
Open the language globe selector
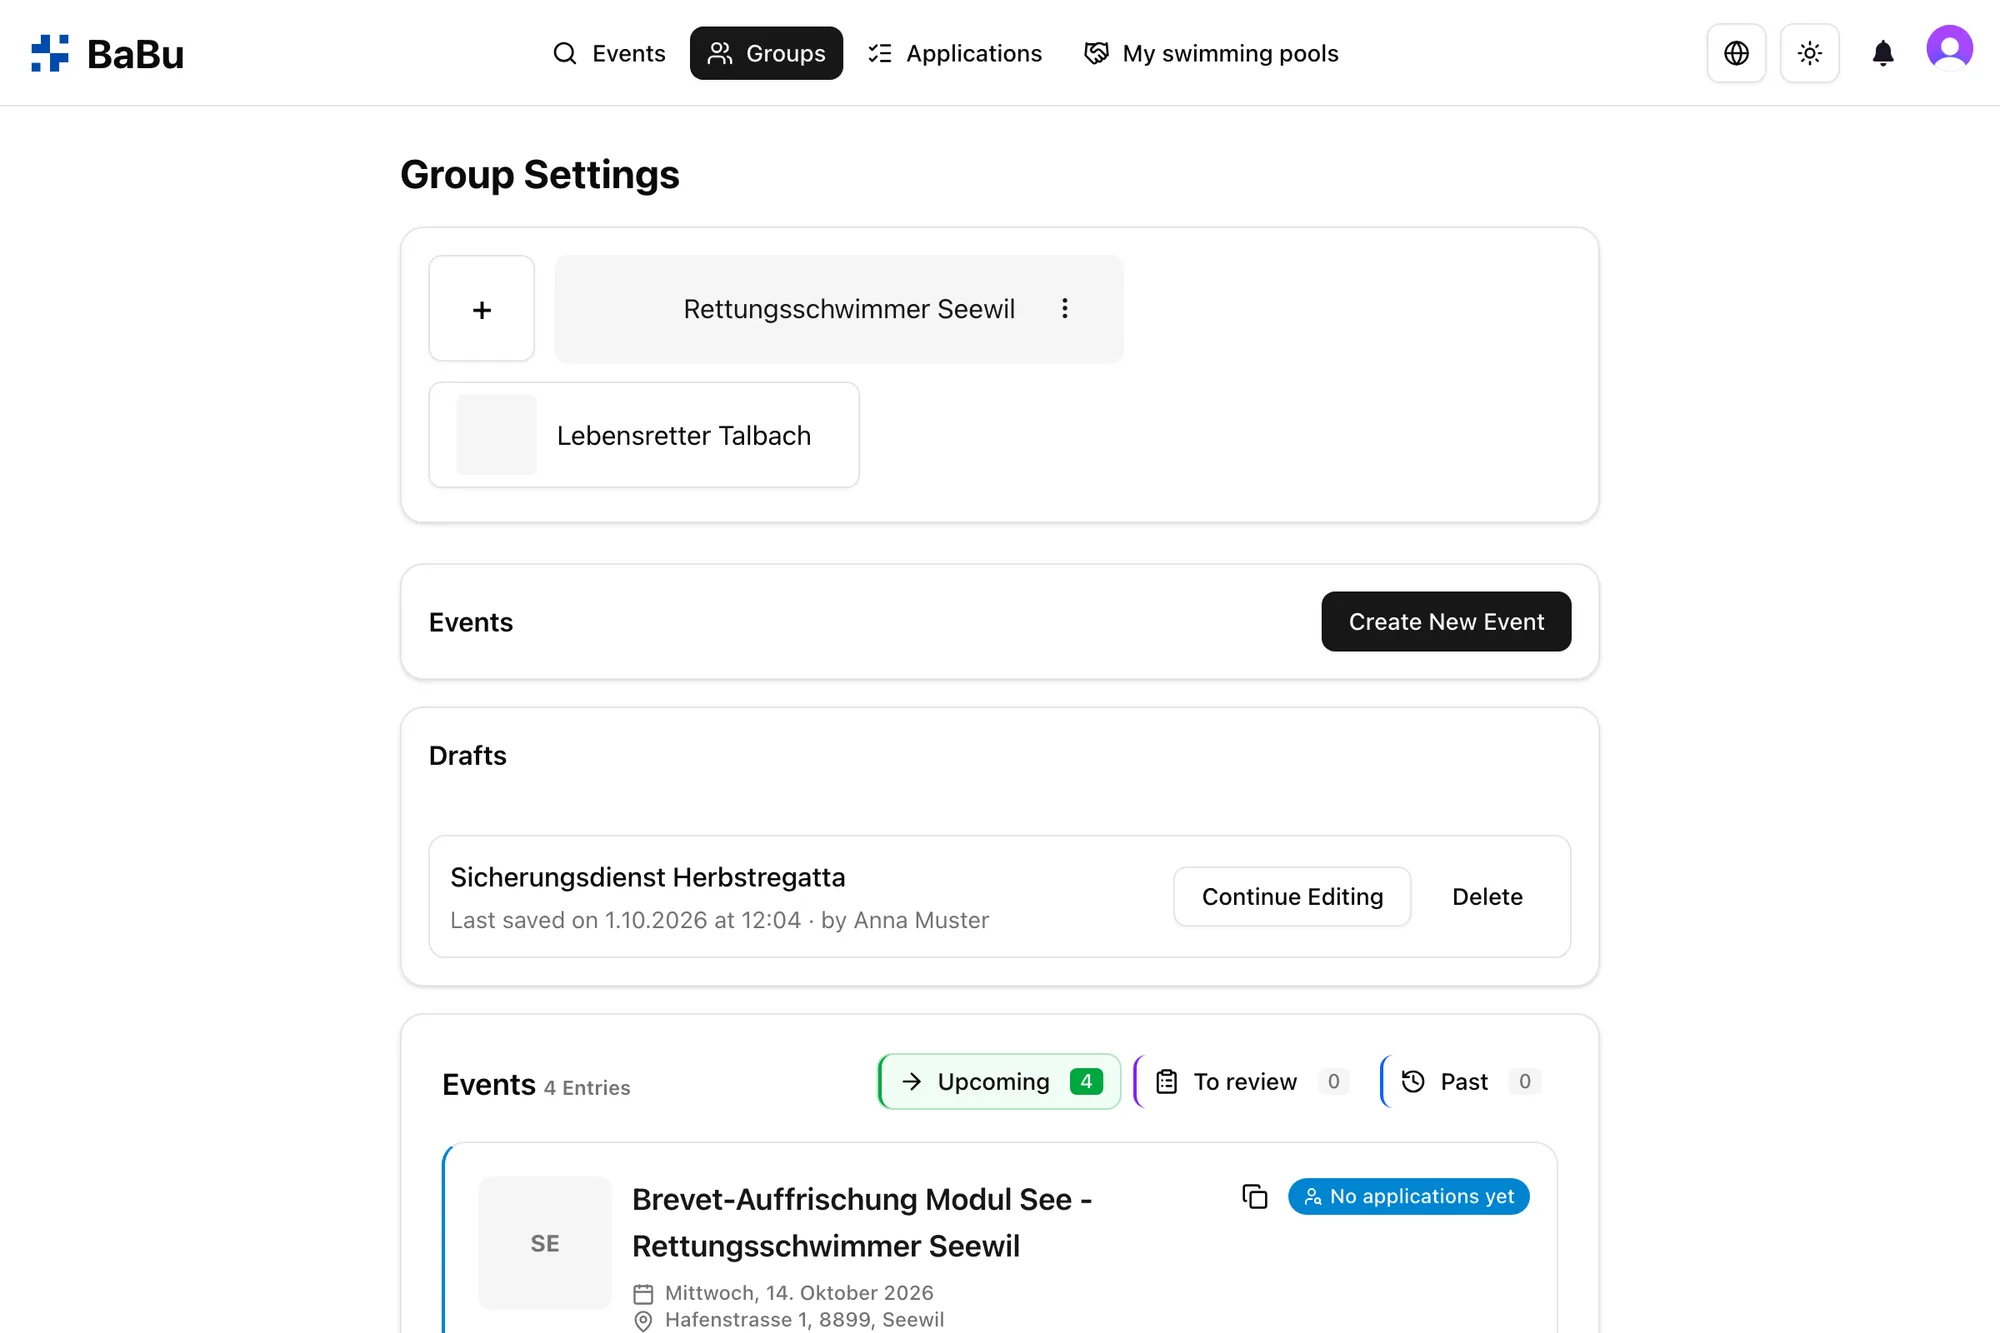[x=1736, y=53]
